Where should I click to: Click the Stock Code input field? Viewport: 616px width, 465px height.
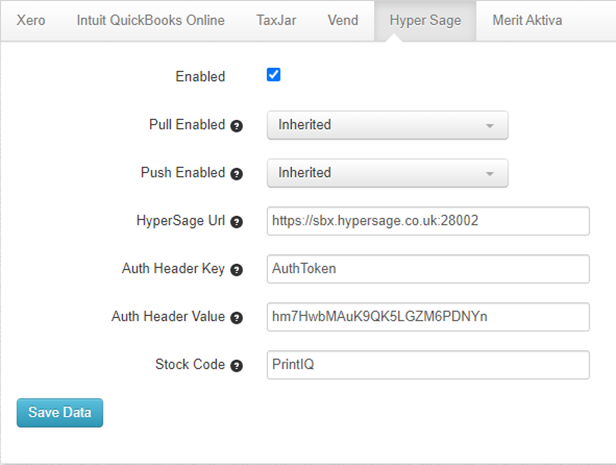pyautogui.click(x=428, y=365)
